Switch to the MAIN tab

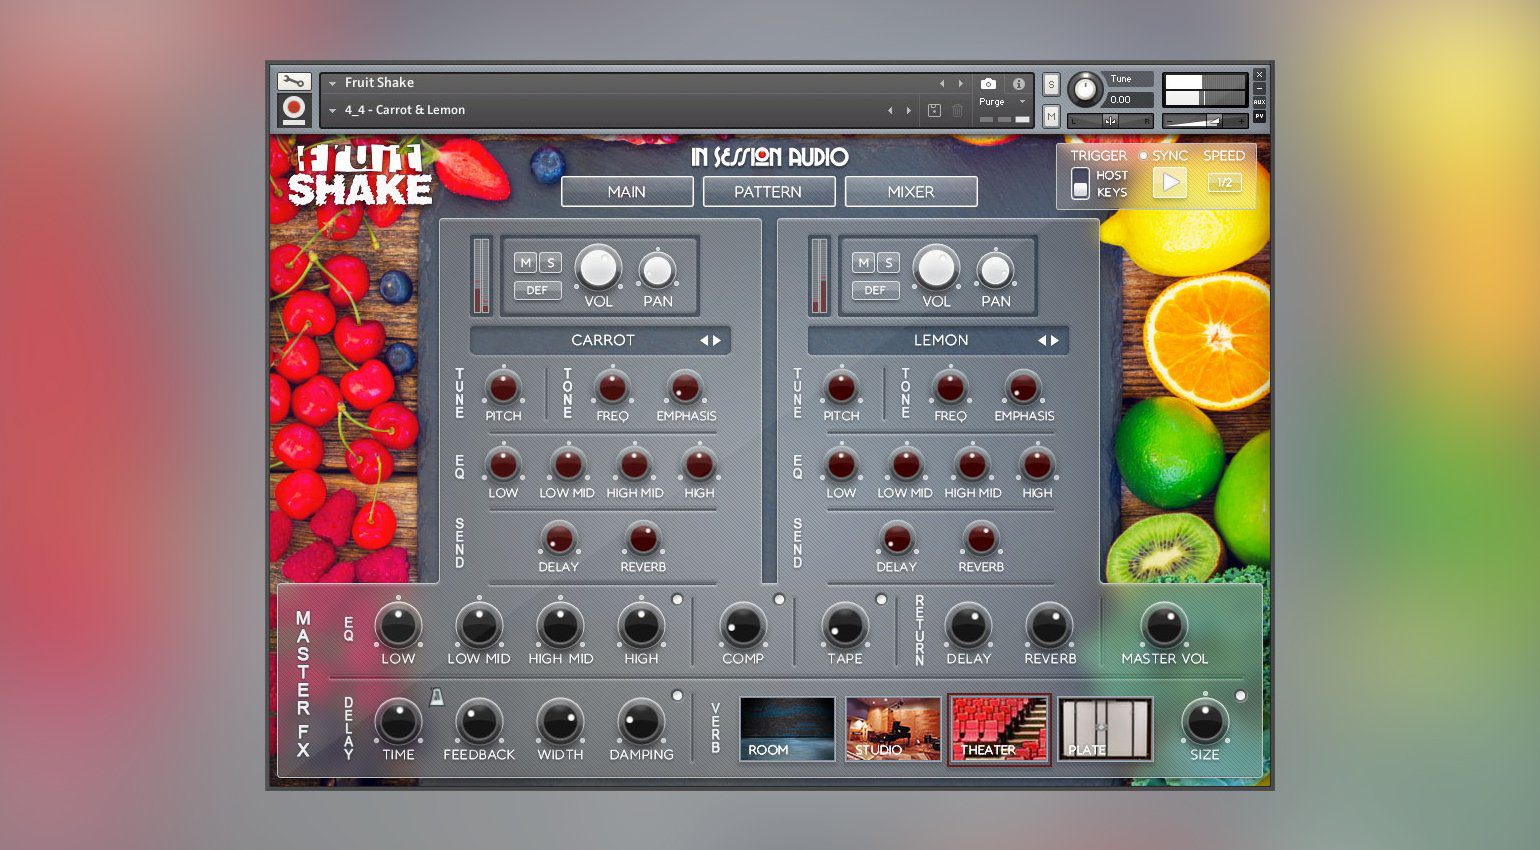[x=627, y=191]
